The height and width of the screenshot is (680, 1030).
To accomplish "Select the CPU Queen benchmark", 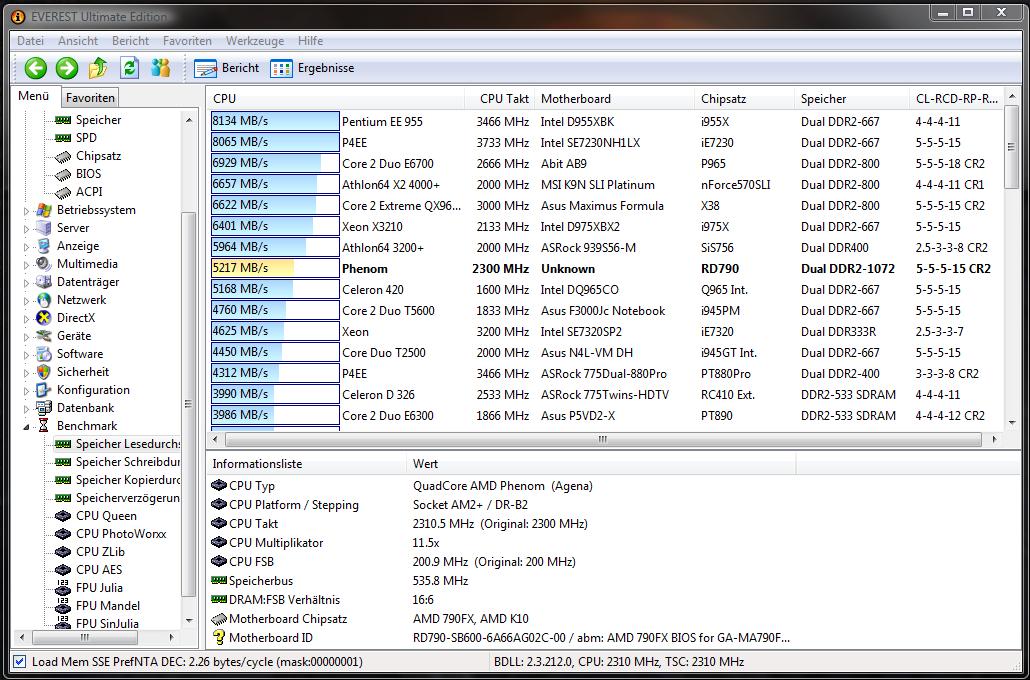I will click(x=106, y=516).
